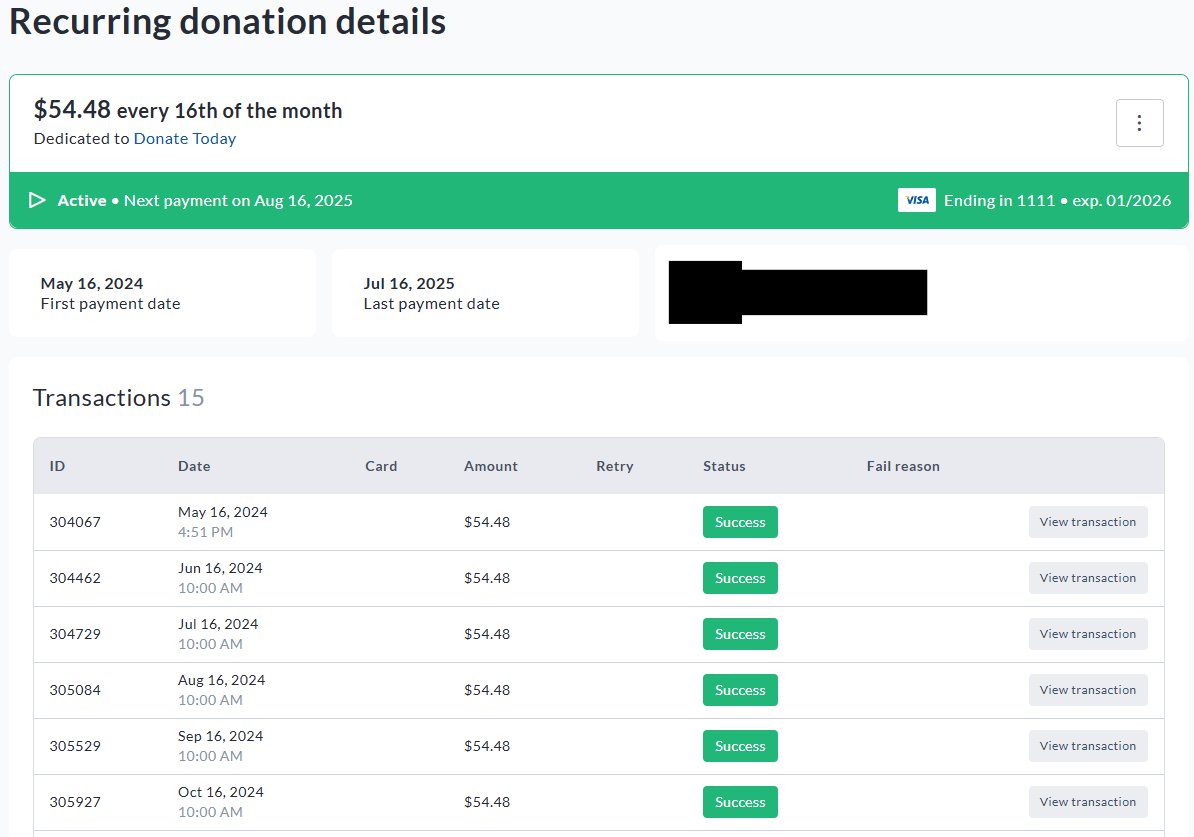Open the three-dot options menu
Screen dimensions: 1194x837
click(1139, 123)
